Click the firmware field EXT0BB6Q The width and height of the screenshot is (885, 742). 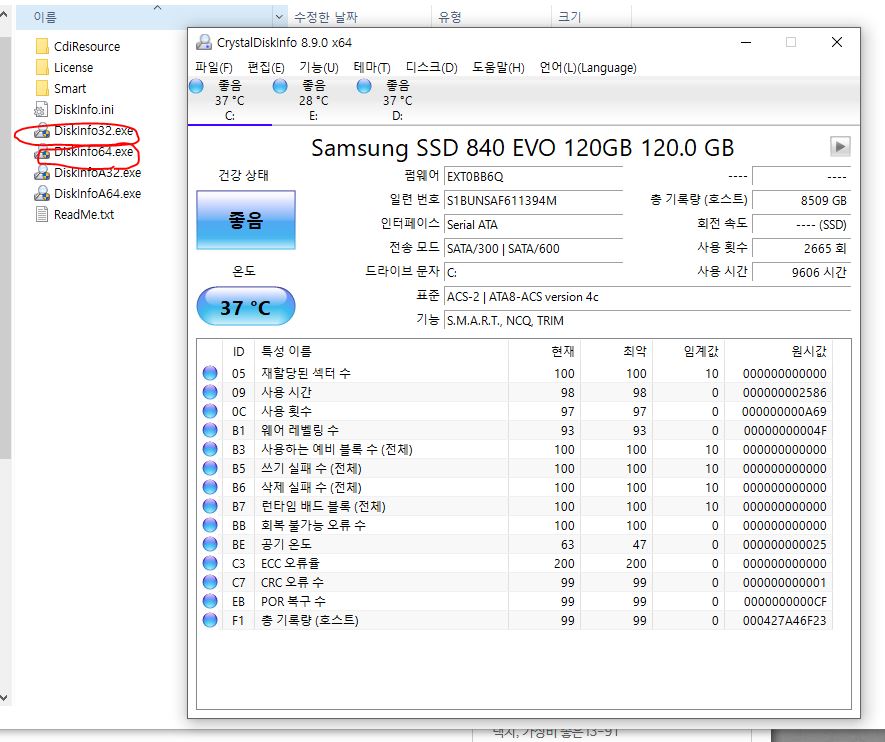click(x=533, y=177)
